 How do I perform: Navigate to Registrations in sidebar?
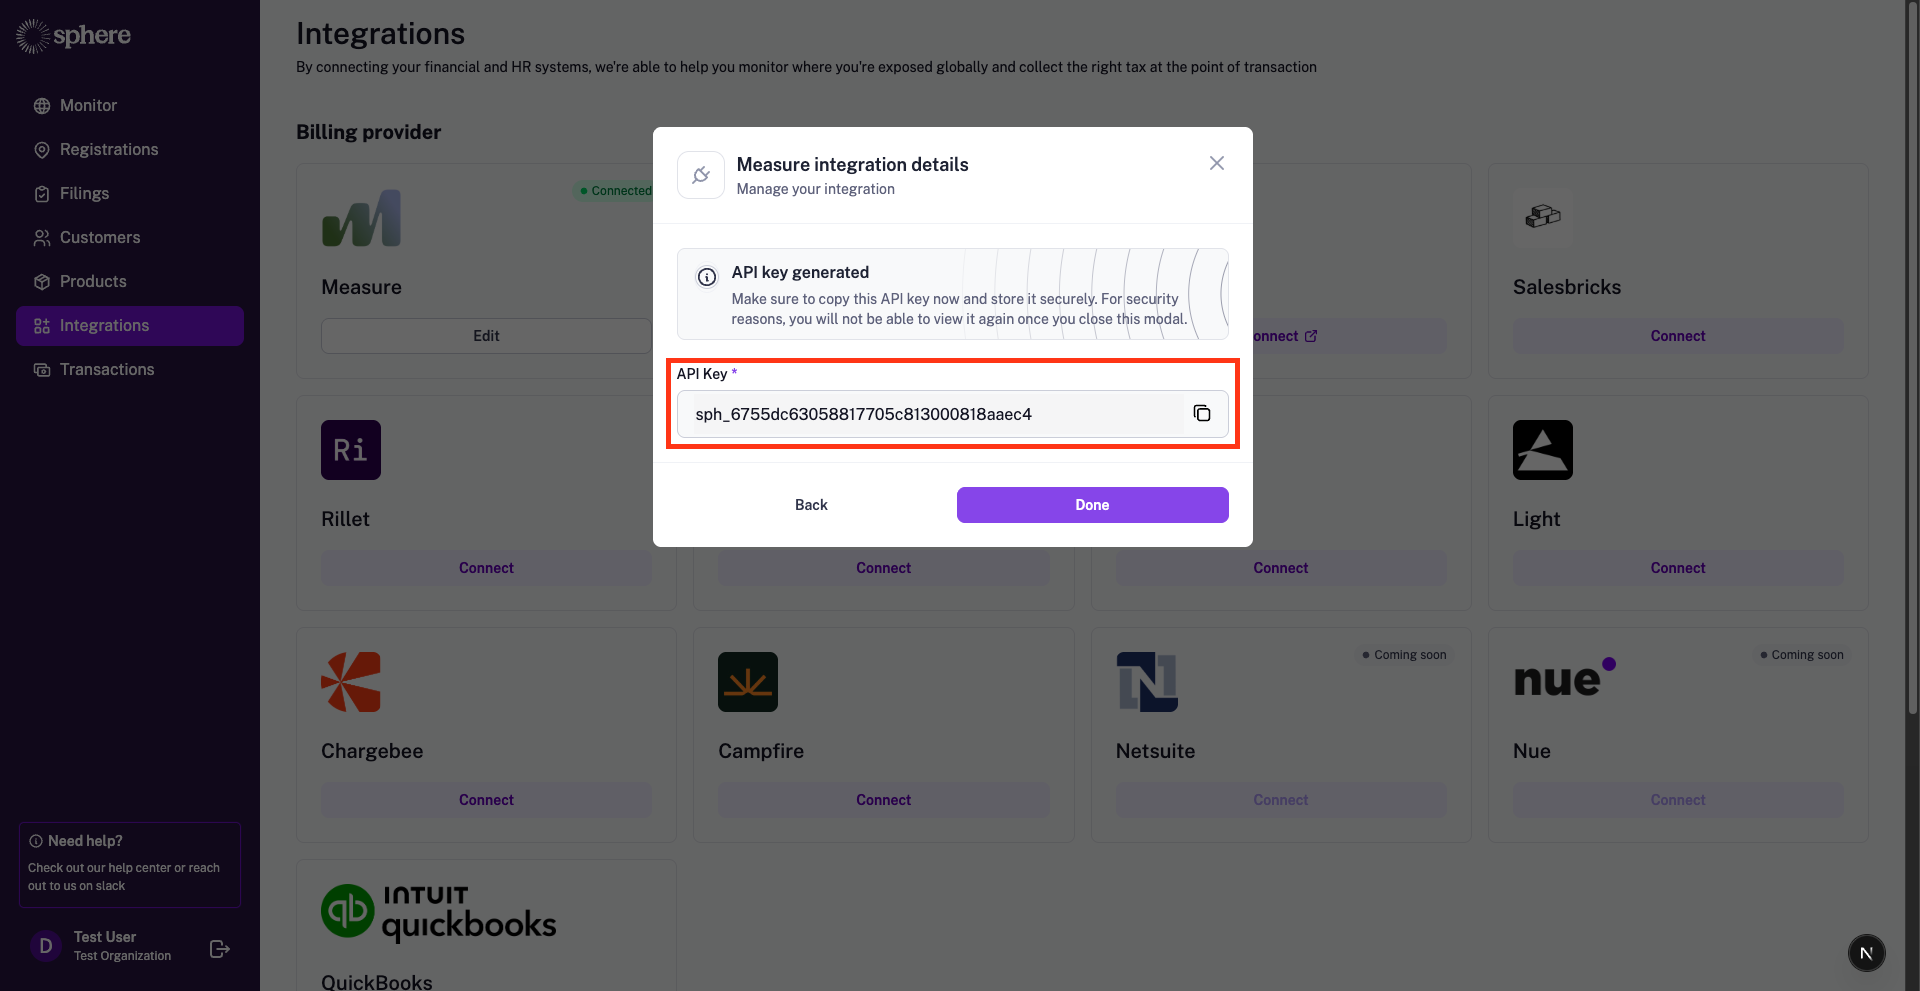pyautogui.click(x=109, y=150)
